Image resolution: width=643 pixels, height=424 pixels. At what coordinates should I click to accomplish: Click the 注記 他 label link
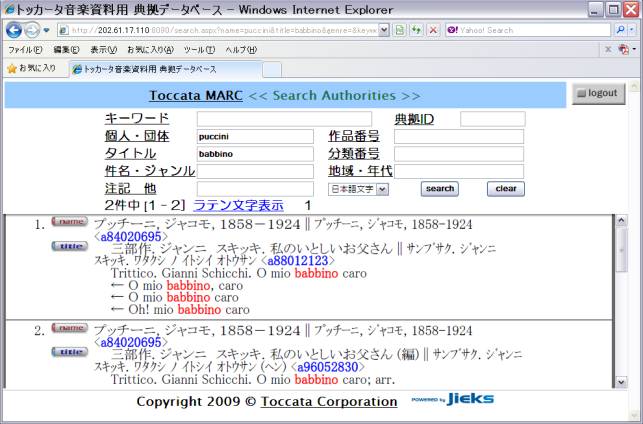pyautogui.click(x=130, y=189)
